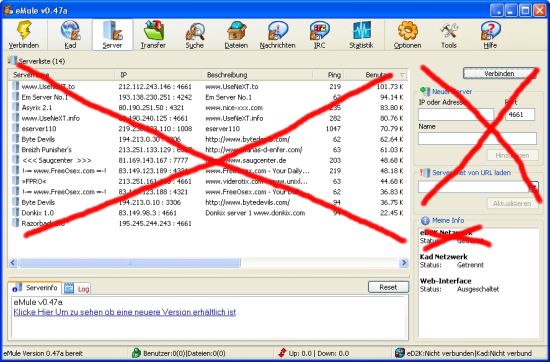The image size is (550, 362).
Task: Sort by the Ping column header
Action: tap(328, 75)
